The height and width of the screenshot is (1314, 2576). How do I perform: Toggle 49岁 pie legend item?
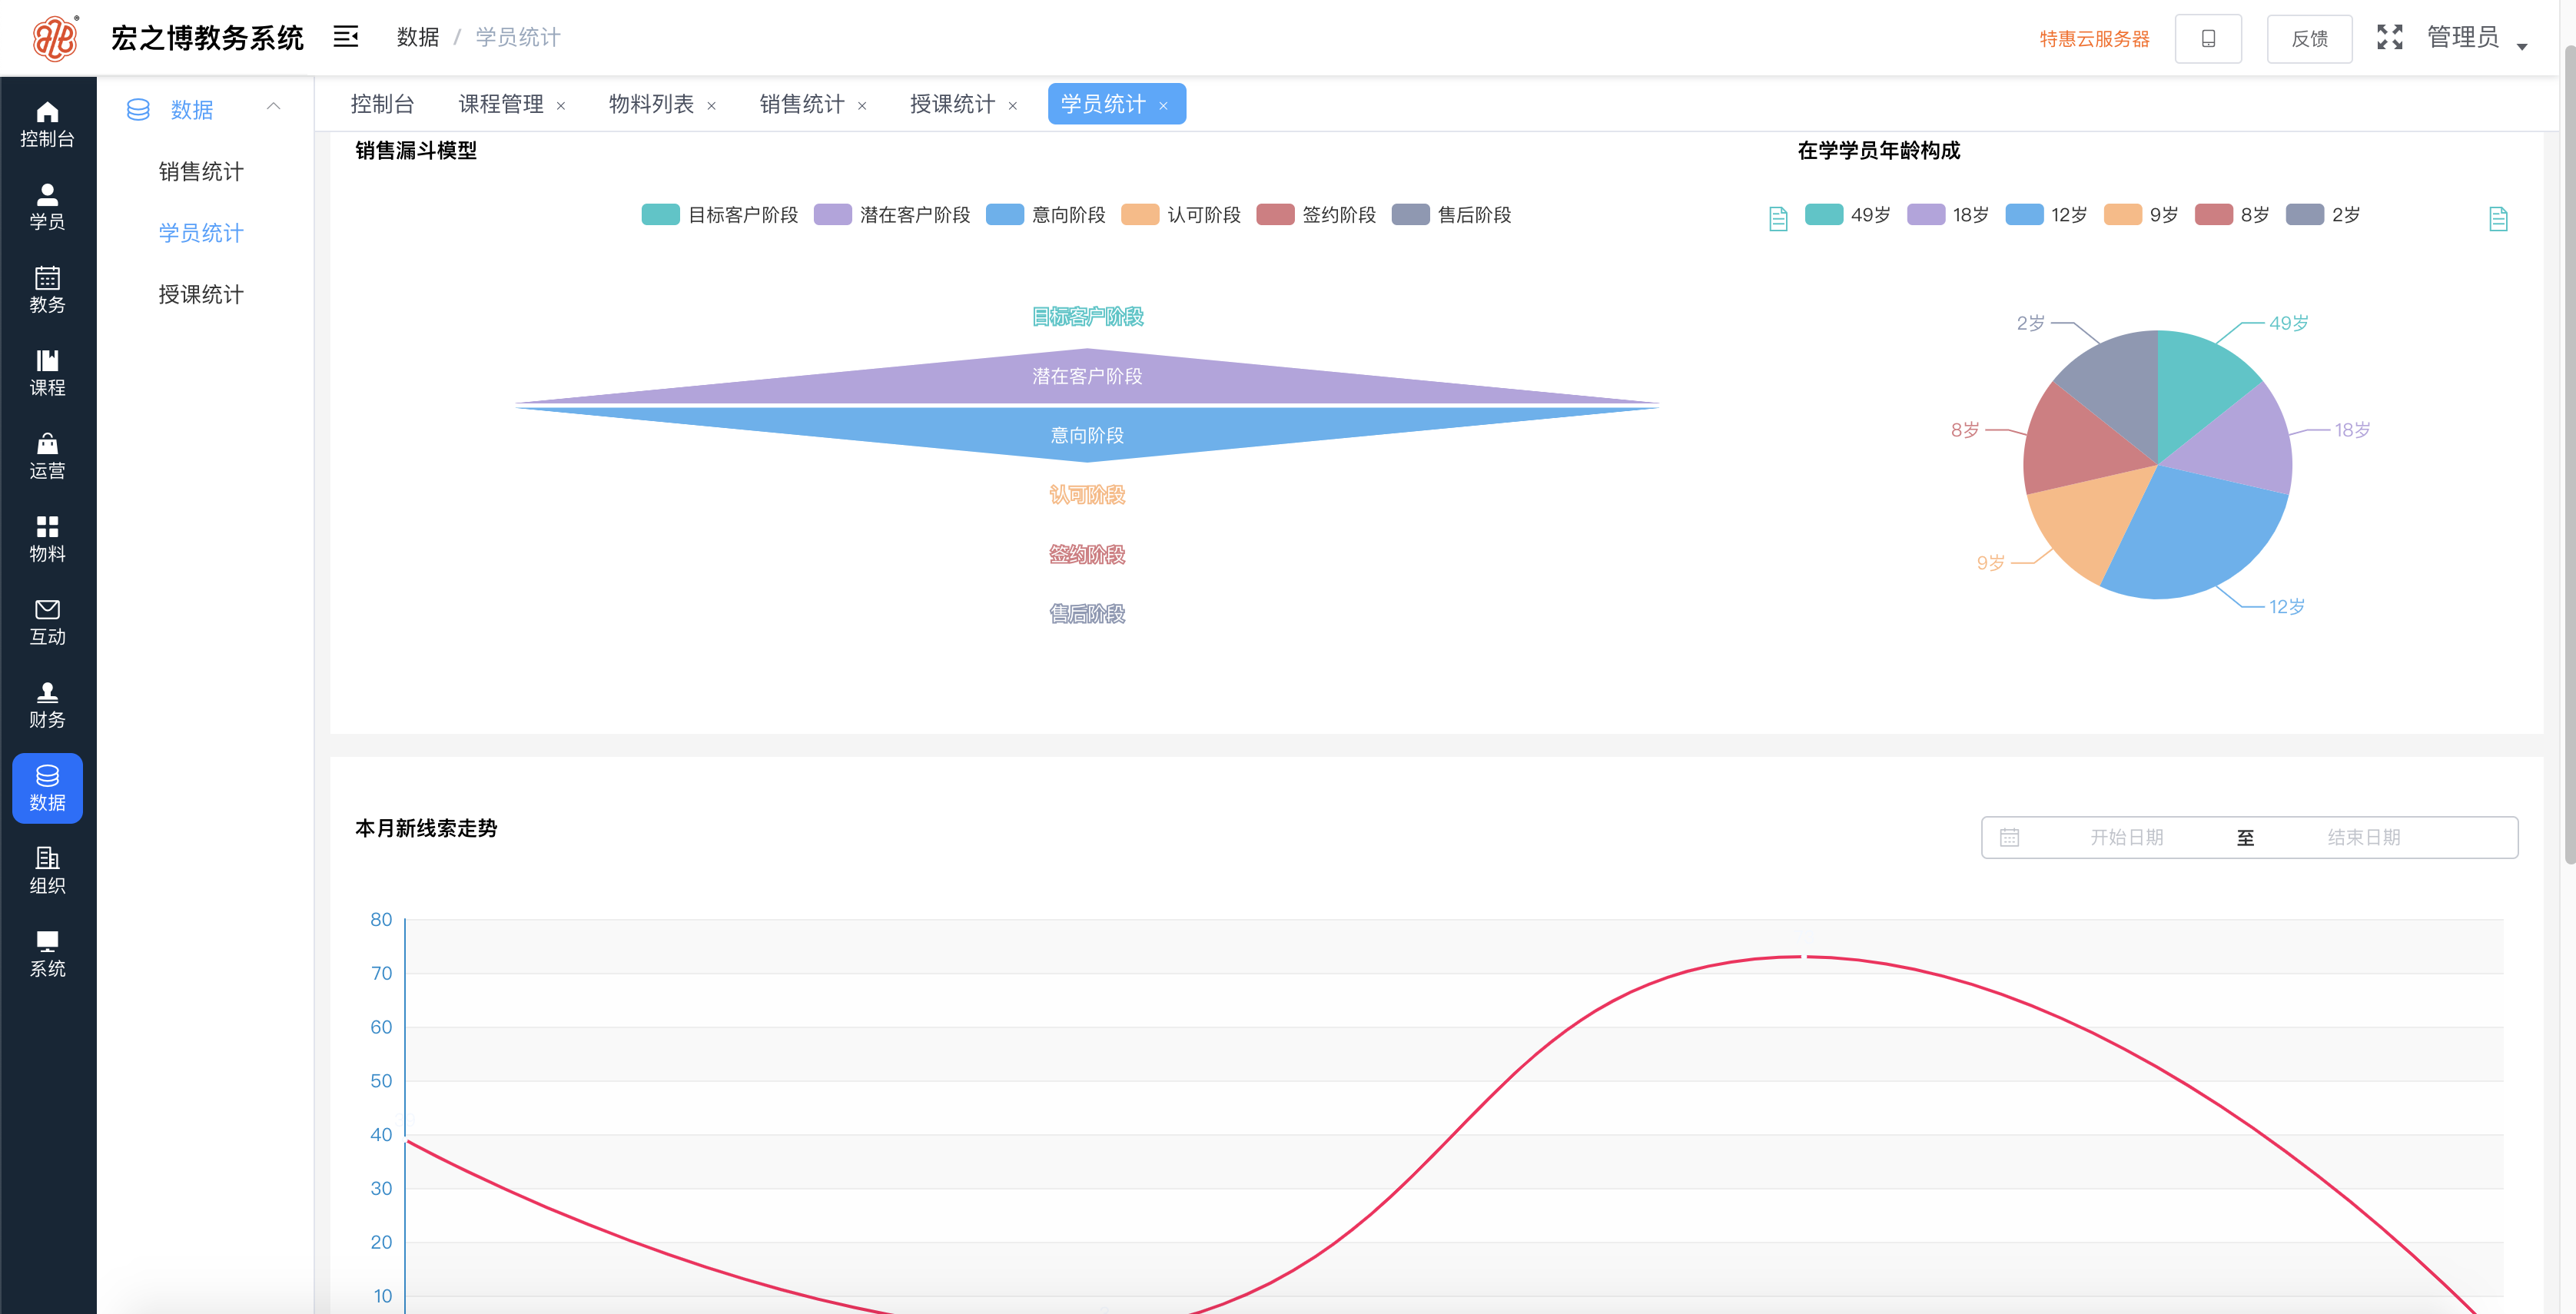(1848, 215)
